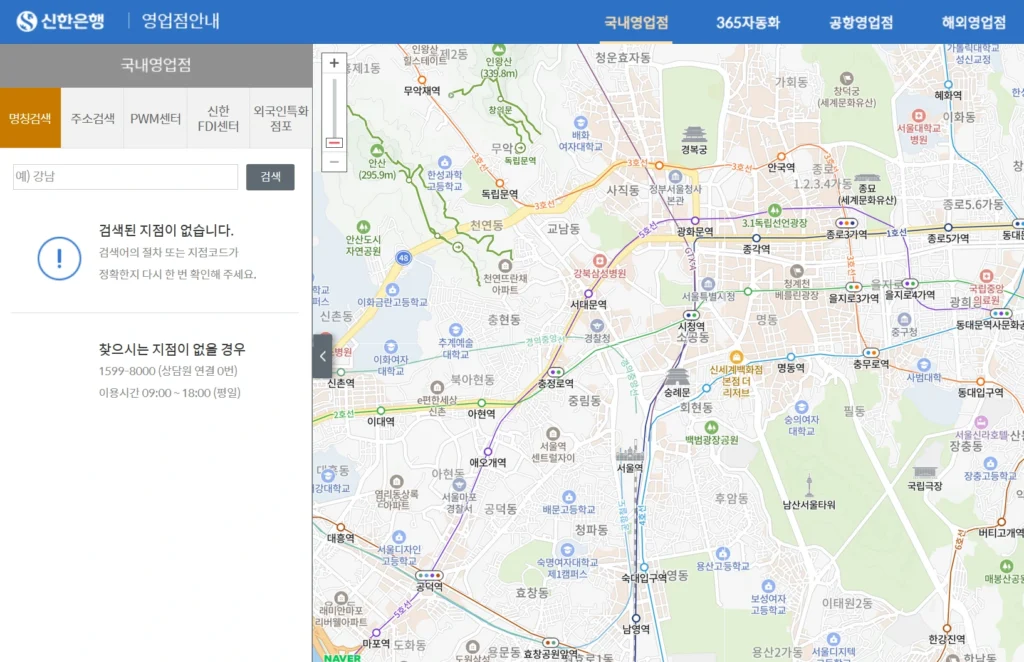Switch to the 외국인특화점포 tab
This screenshot has width=1024, height=662.
click(281, 117)
